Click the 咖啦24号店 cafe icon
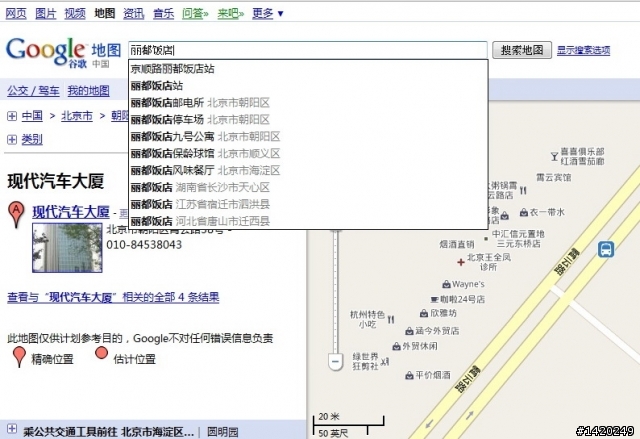Viewport: 640px width, 439px height. tap(435, 299)
